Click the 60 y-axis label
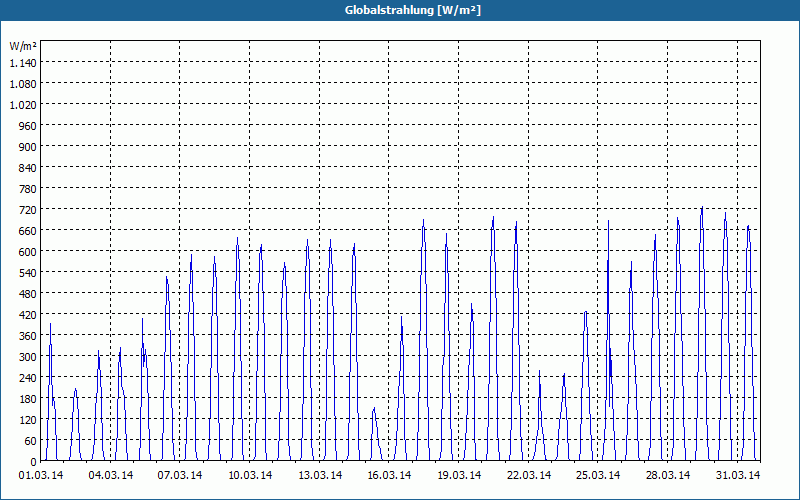 (31, 441)
